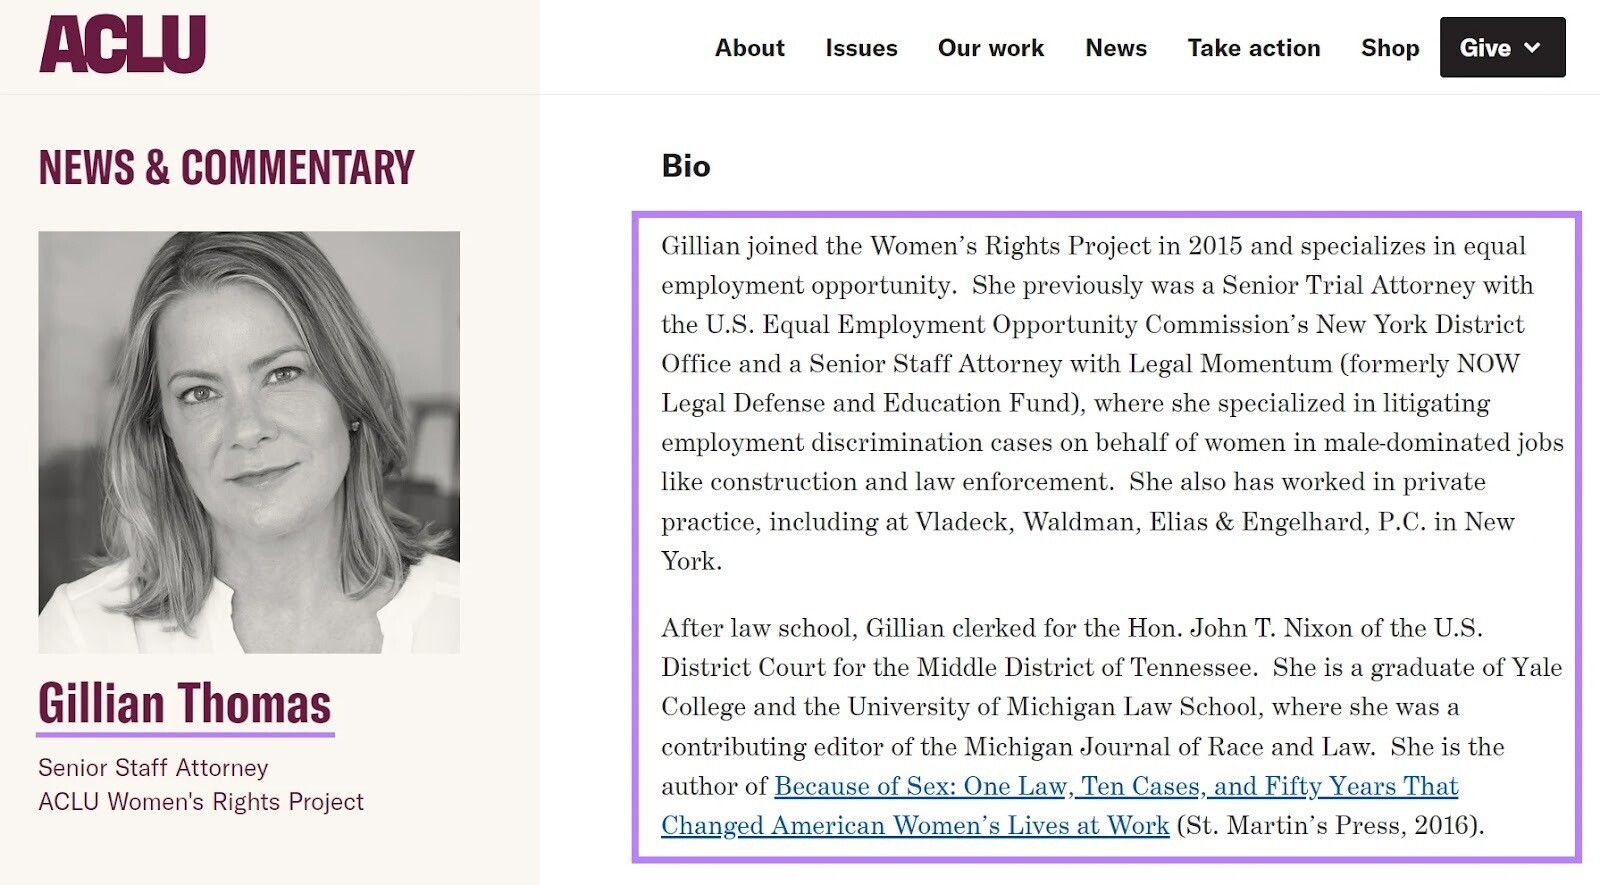
Task: Open the ACLU Shop
Action: [1389, 47]
